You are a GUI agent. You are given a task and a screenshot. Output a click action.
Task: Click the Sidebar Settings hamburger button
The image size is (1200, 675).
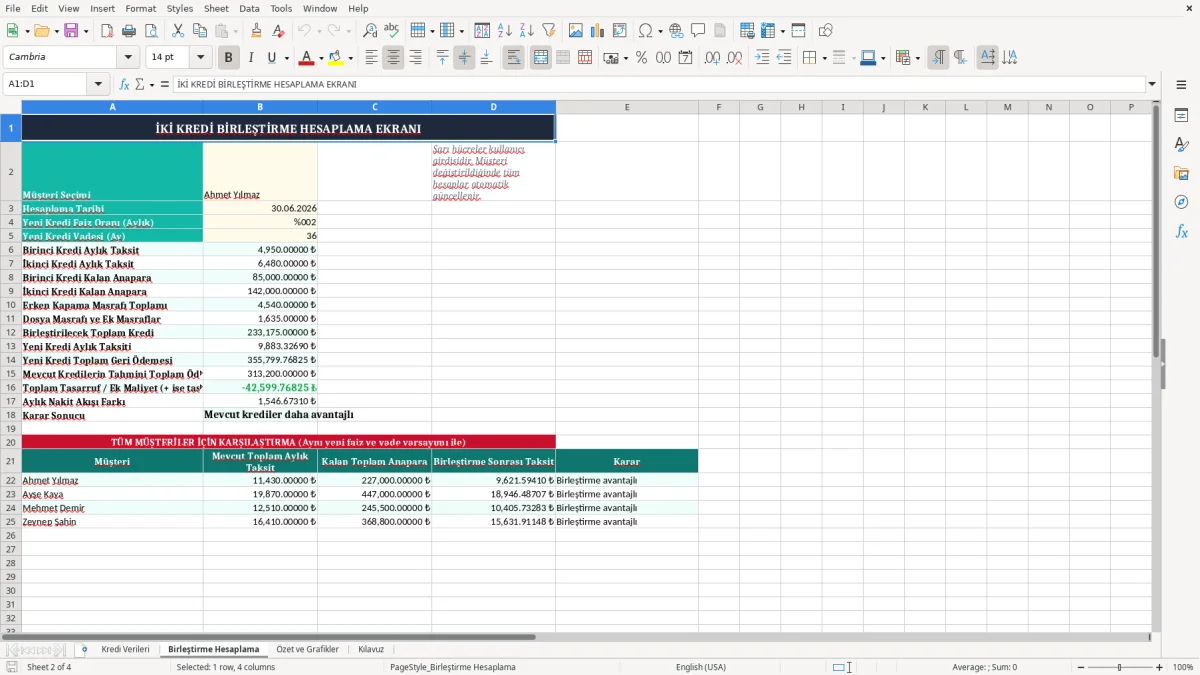tap(1181, 85)
